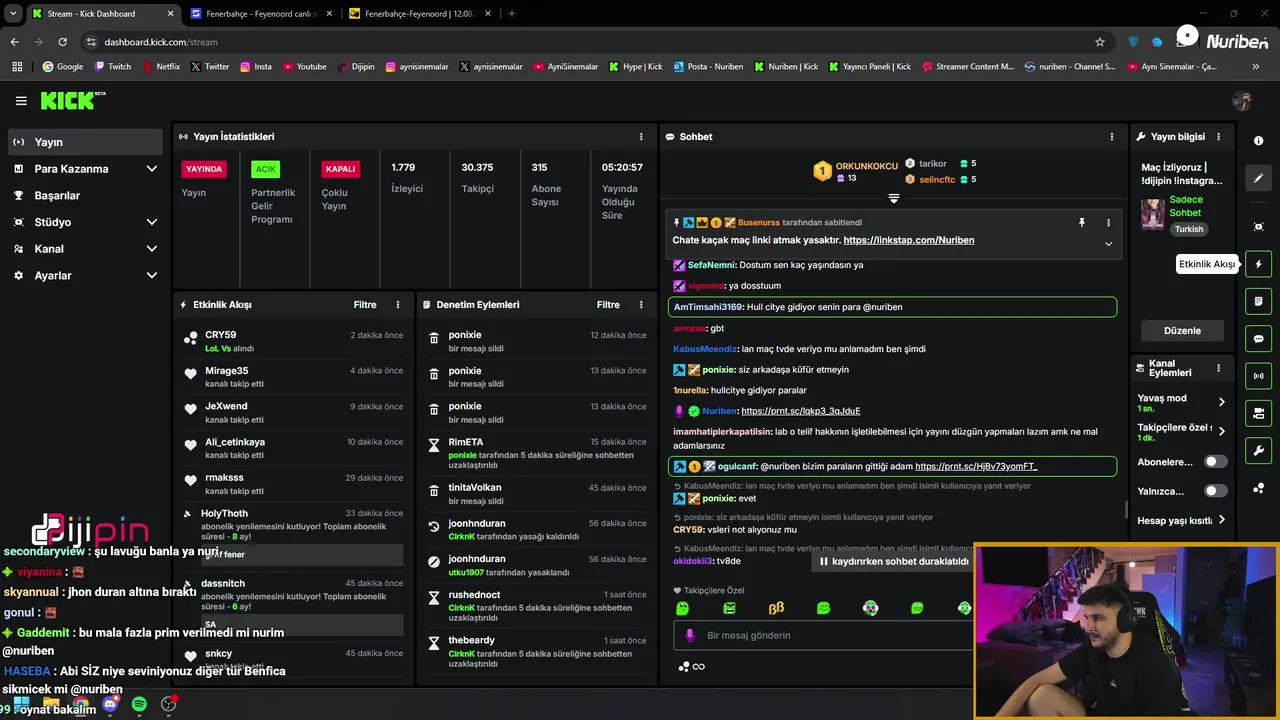Click the chat scrollbar

click(x=1126, y=509)
